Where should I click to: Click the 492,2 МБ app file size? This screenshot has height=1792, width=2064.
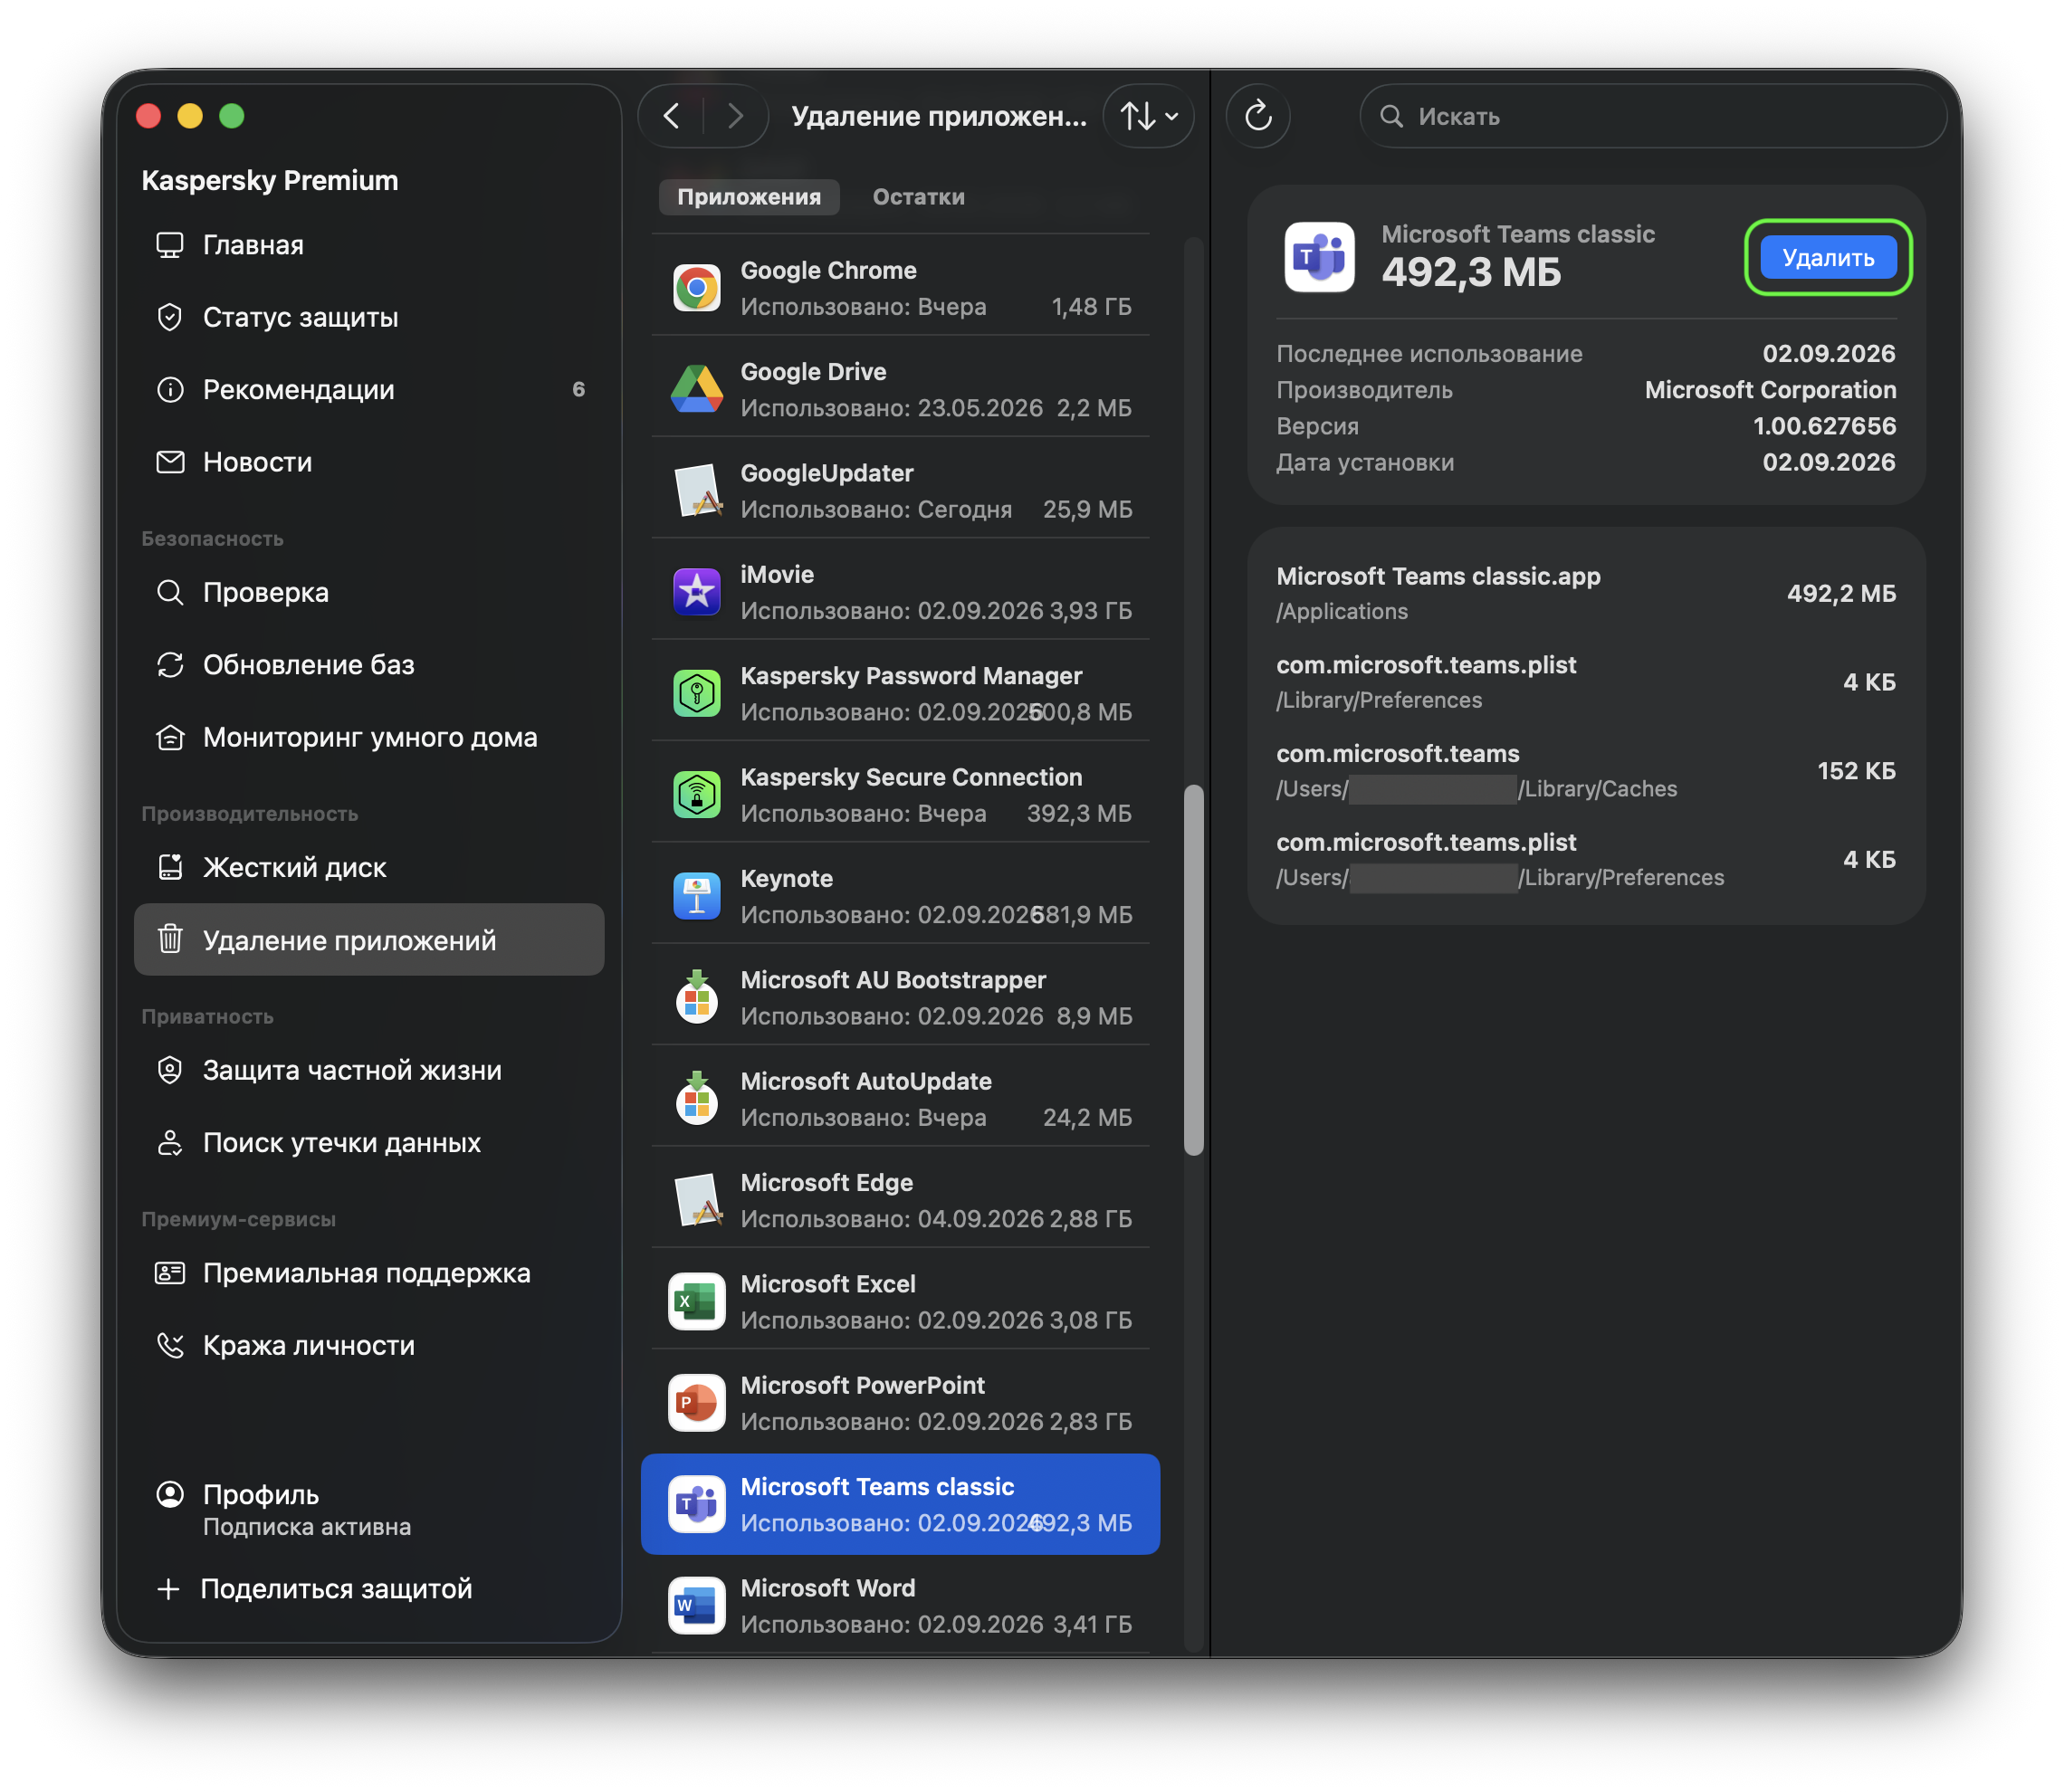1841,593
